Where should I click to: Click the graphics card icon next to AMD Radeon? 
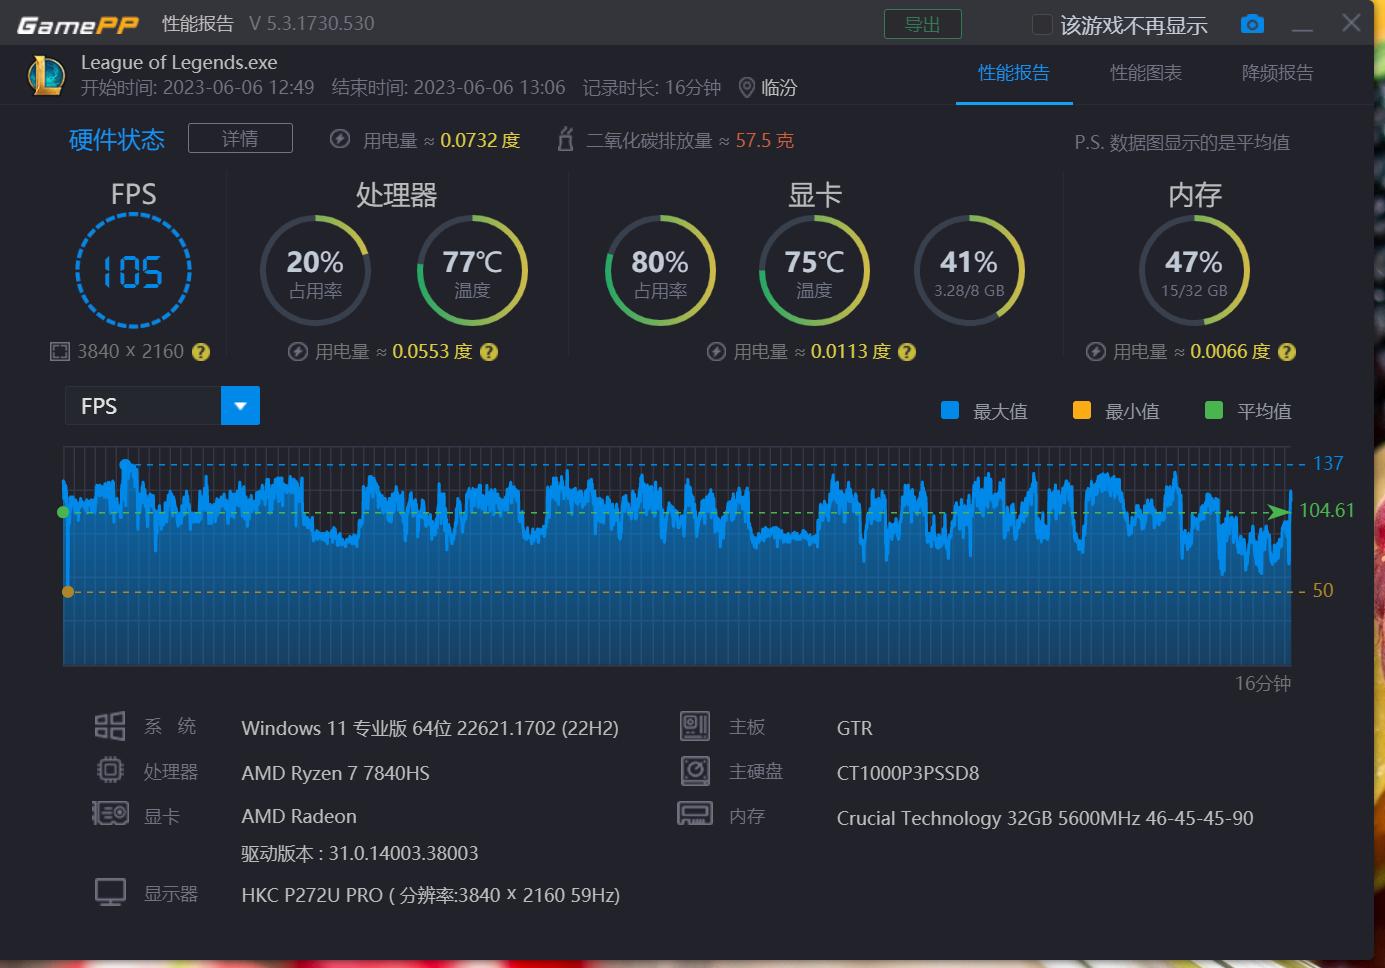110,813
